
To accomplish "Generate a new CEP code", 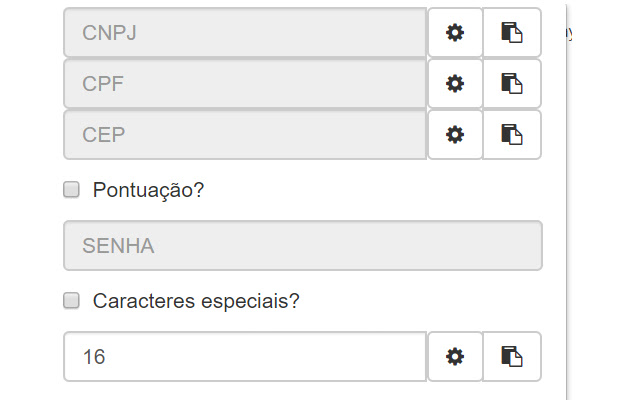I will click(x=455, y=135).
